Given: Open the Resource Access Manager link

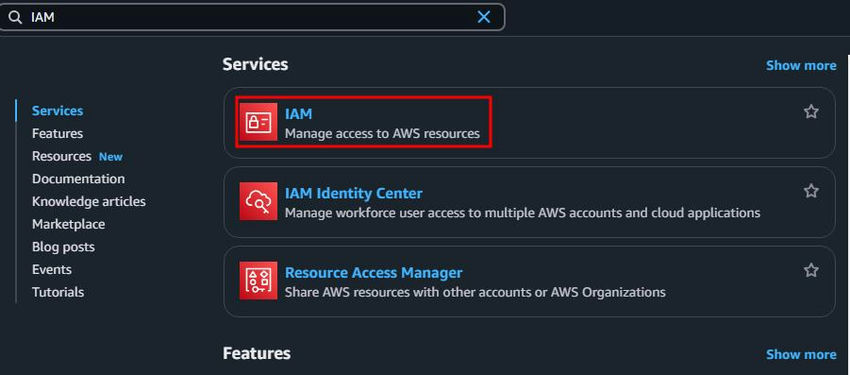Looking at the screenshot, I should (374, 273).
